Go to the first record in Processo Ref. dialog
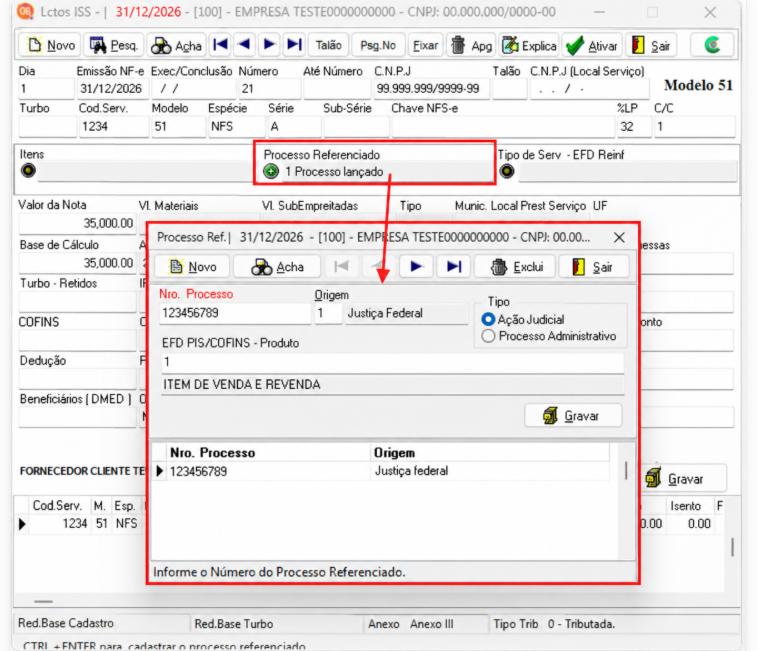Image resolution: width=757 pixels, height=651 pixels. coord(341,266)
